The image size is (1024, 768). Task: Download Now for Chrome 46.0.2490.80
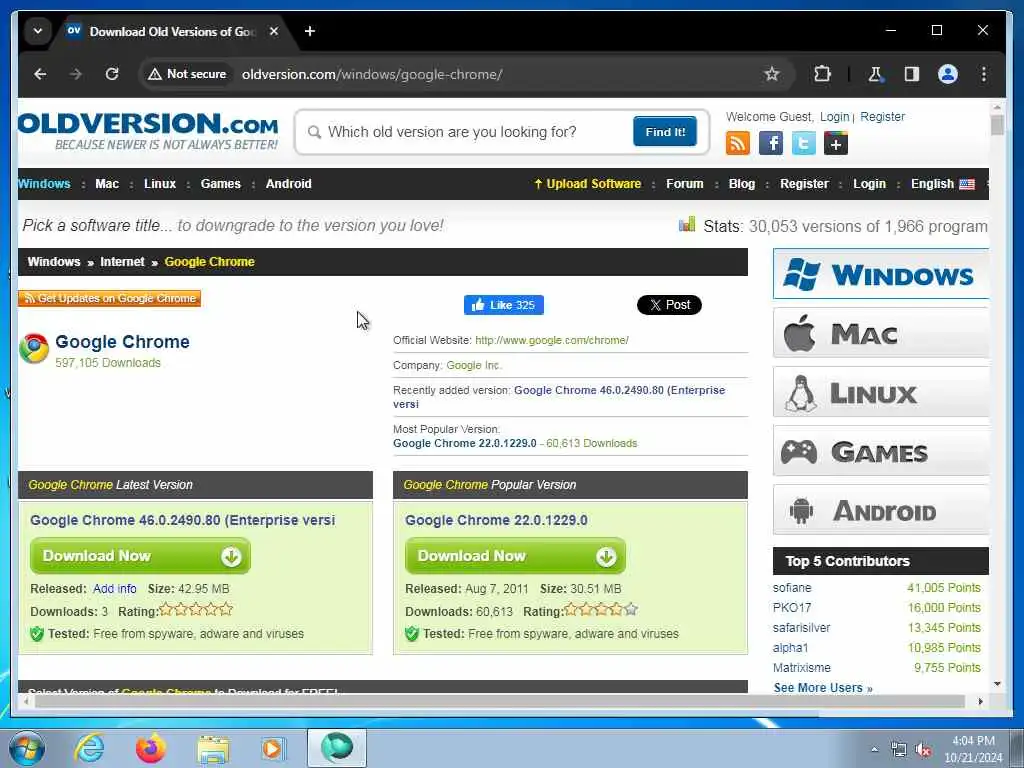[x=140, y=556]
